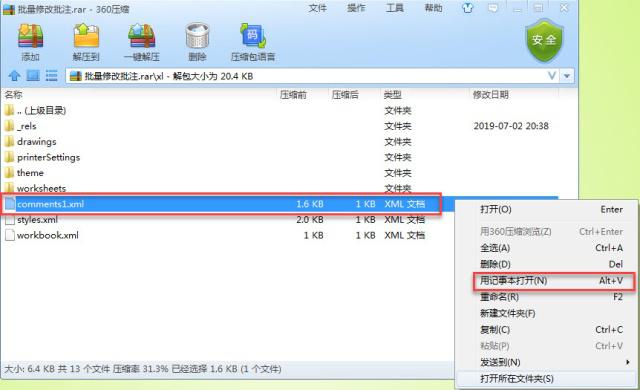Select the _rels folder icon
Viewport: 640px width, 390px height.
coord(9,126)
